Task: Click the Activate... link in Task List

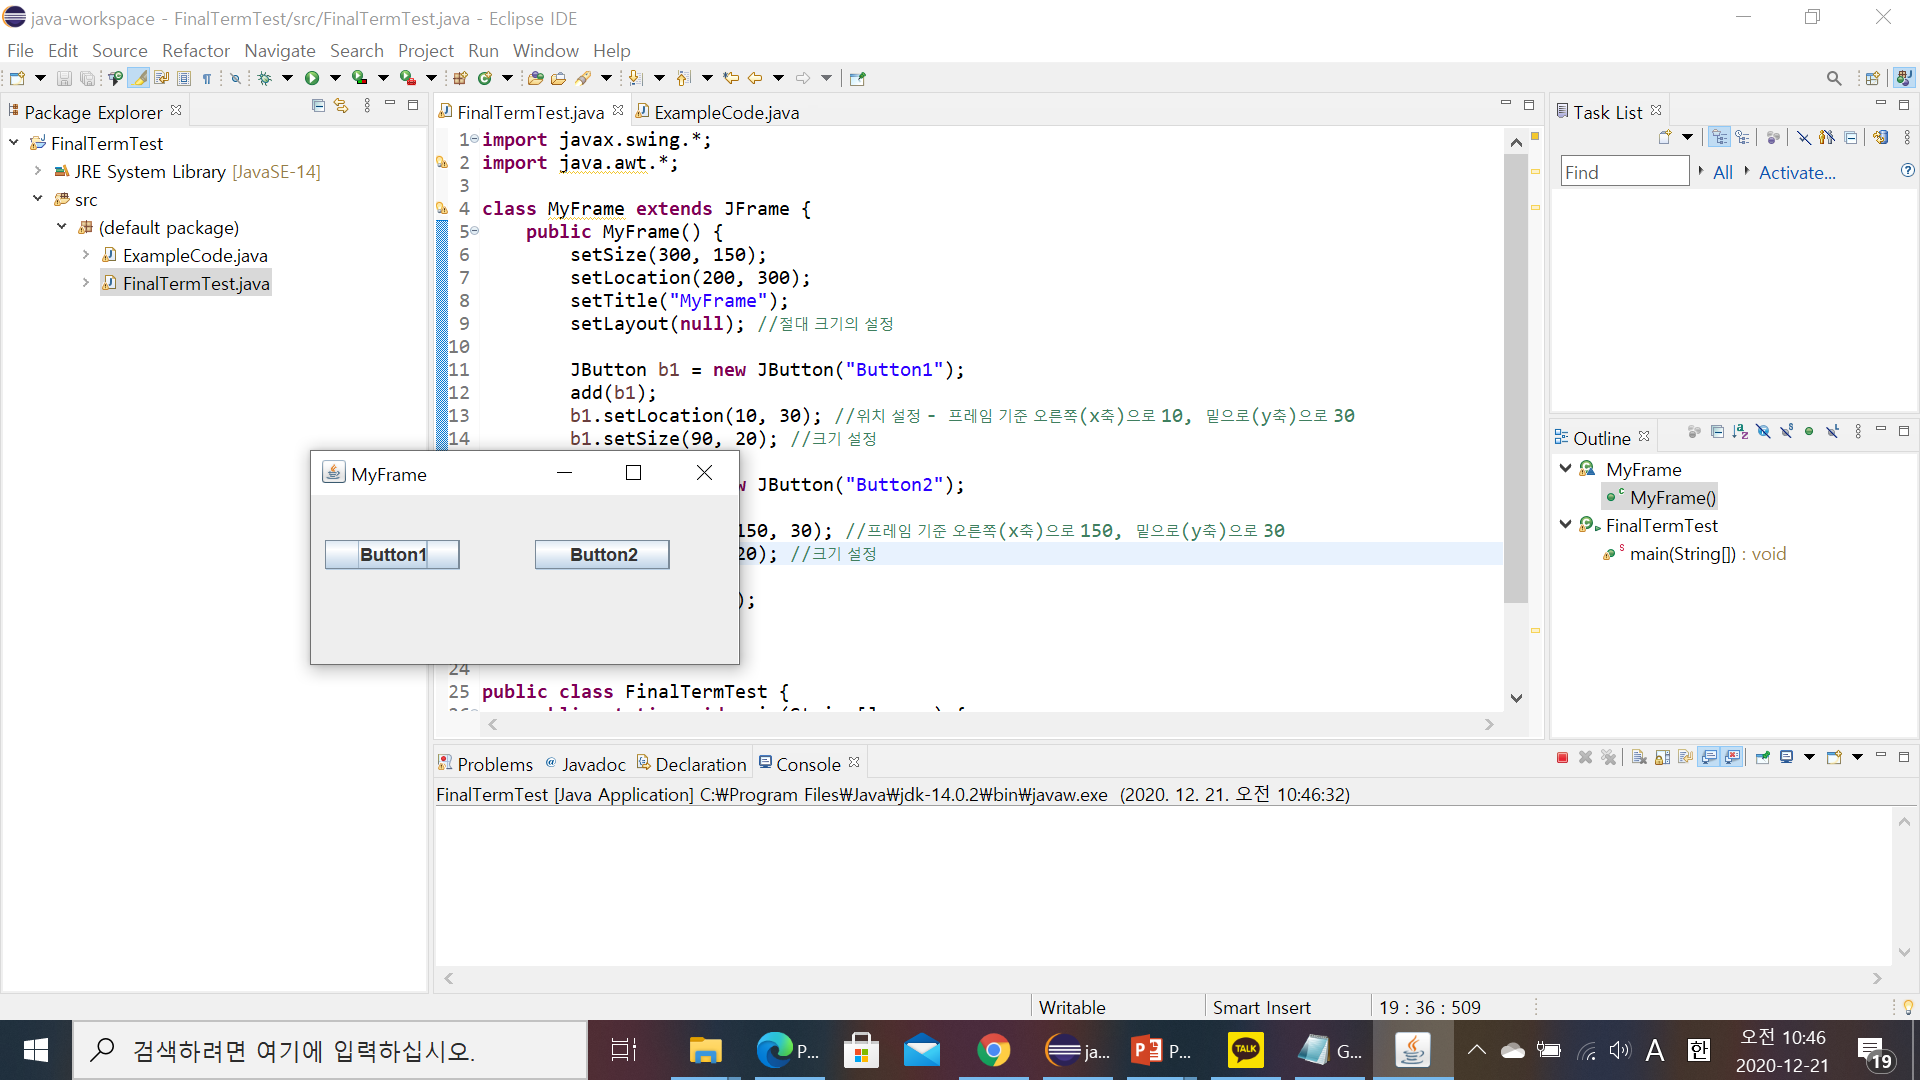Action: [x=1796, y=172]
